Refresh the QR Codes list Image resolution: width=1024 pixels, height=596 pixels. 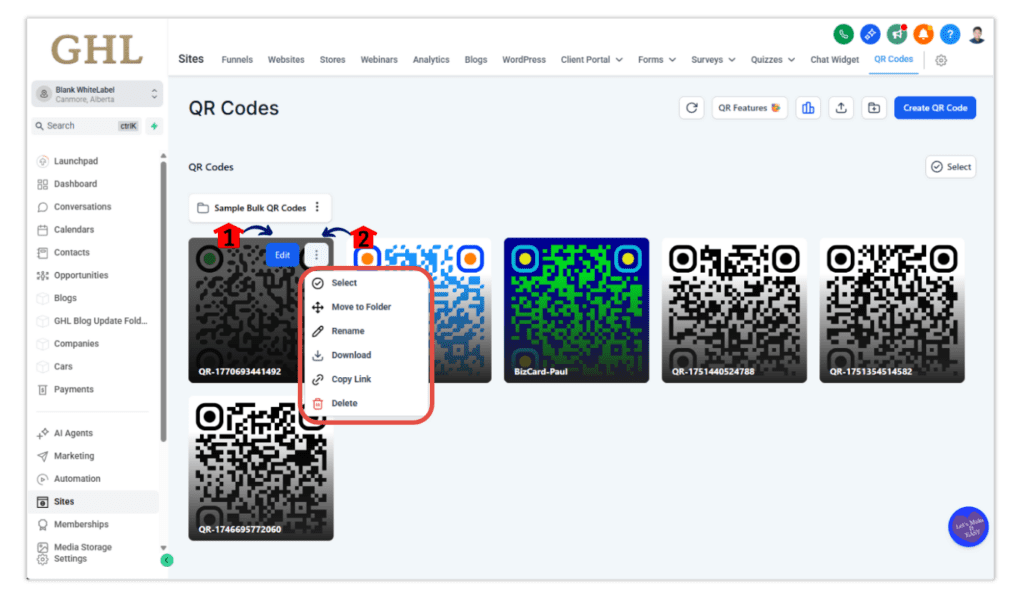692,107
